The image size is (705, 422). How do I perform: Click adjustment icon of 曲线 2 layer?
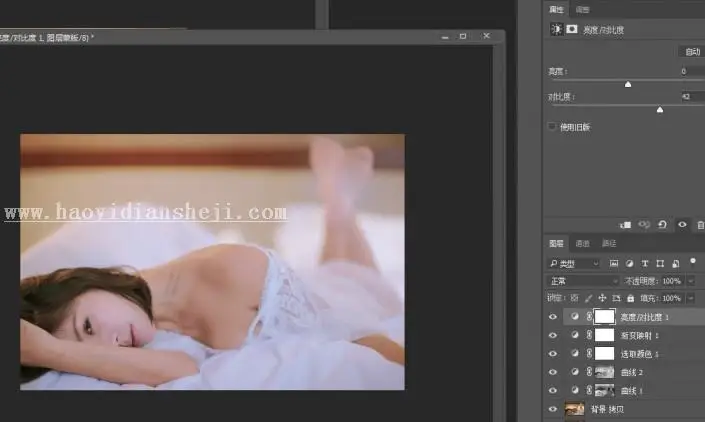pyautogui.click(x=575, y=372)
